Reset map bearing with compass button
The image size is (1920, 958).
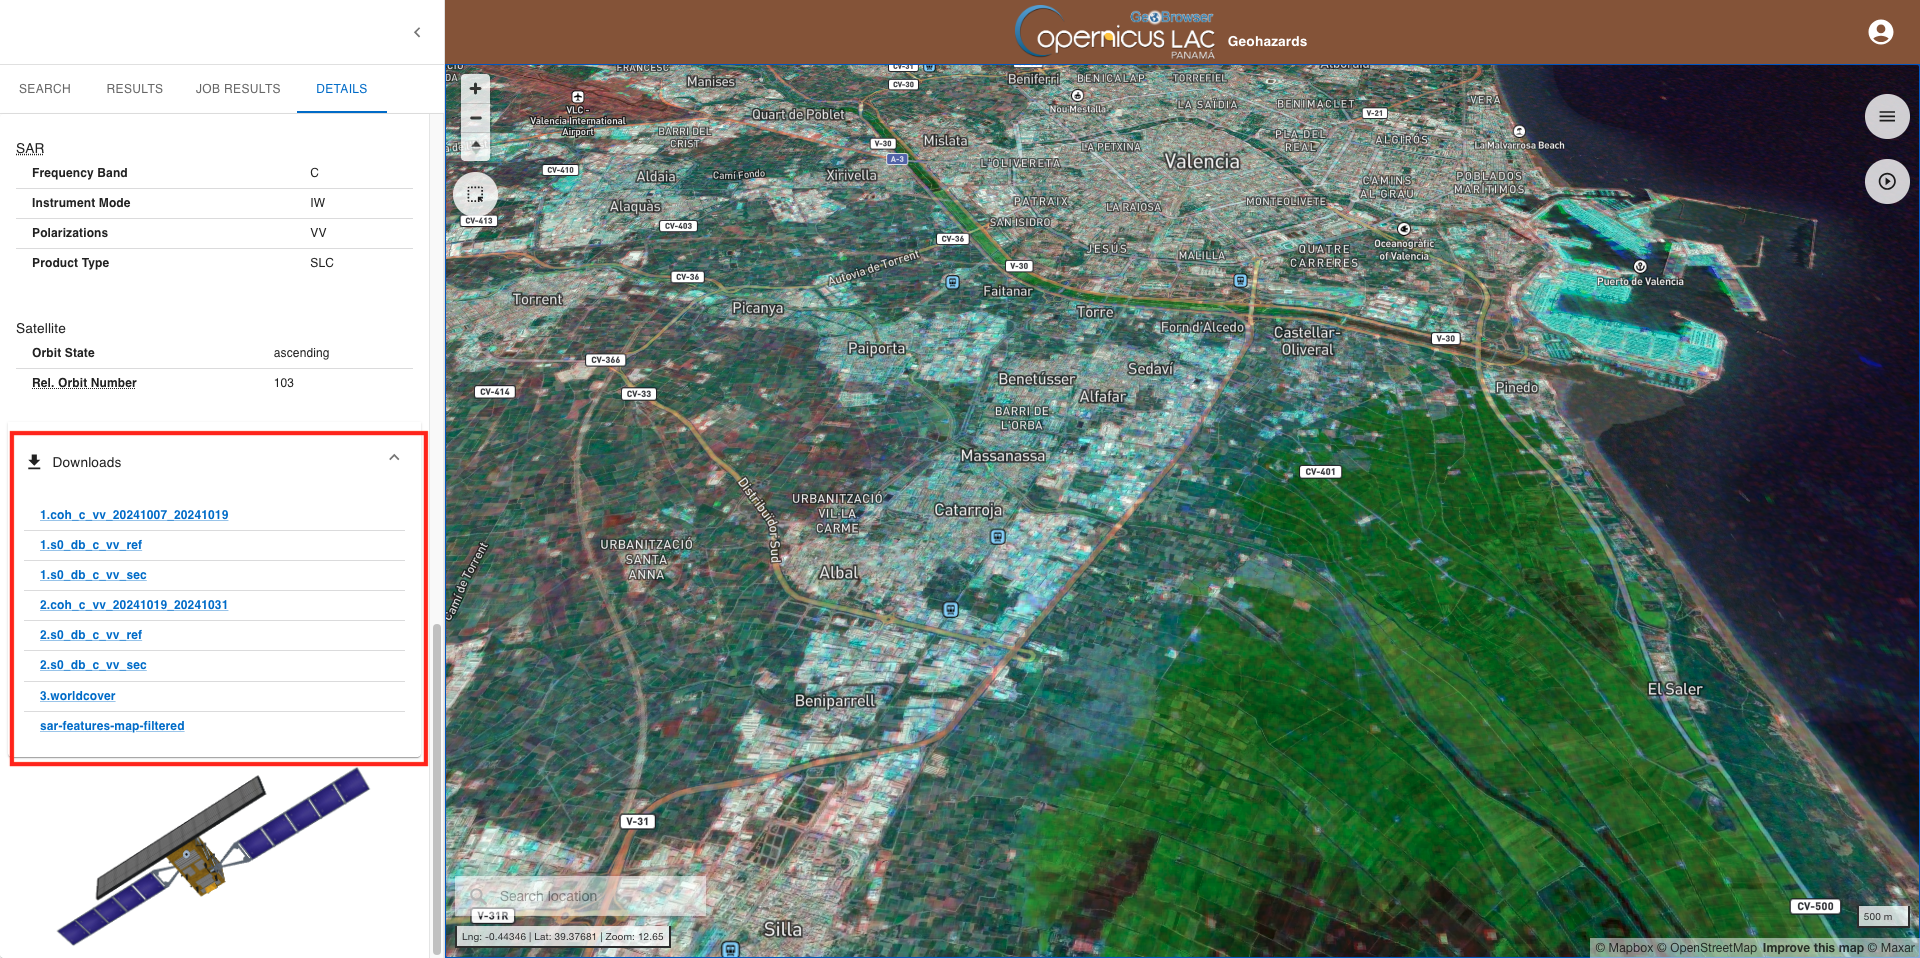pos(475,146)
